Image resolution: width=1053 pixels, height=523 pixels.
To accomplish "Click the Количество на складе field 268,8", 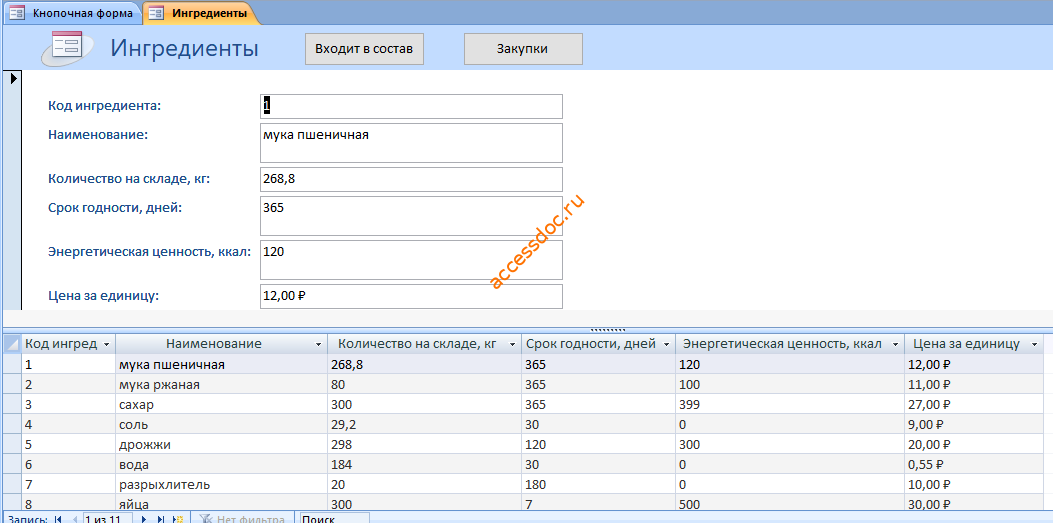I will coord(411,179).
